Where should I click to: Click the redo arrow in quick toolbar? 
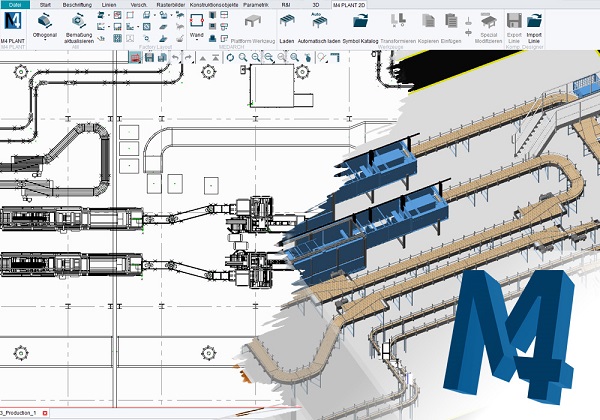[x=188, y=57]
